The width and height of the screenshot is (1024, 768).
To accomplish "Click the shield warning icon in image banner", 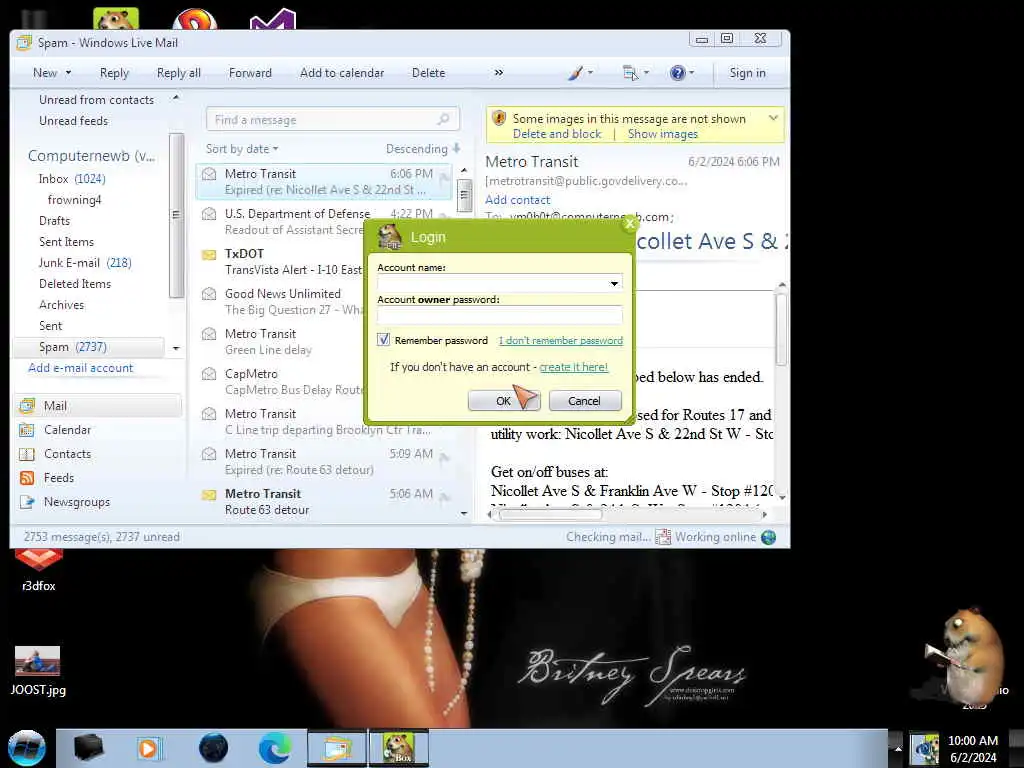I will 499,118.
